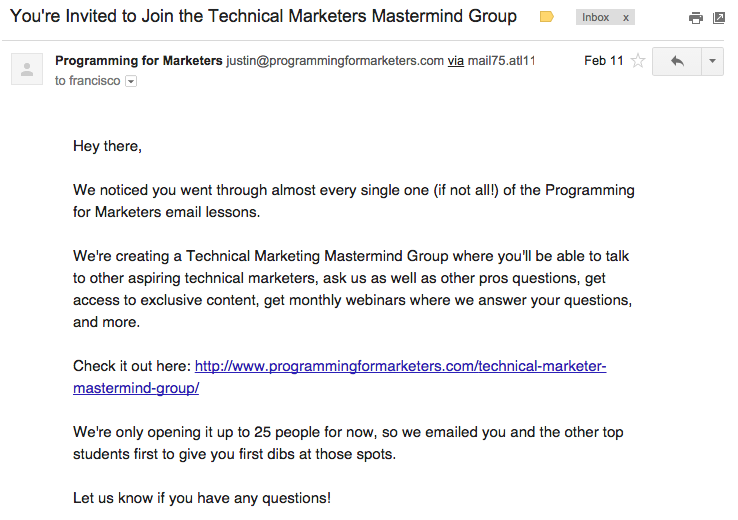The height and width of the screenshot is (520, 738).
Task: Click the Inbox label tag
Action: pyautogui.click(x=595, y=17)
